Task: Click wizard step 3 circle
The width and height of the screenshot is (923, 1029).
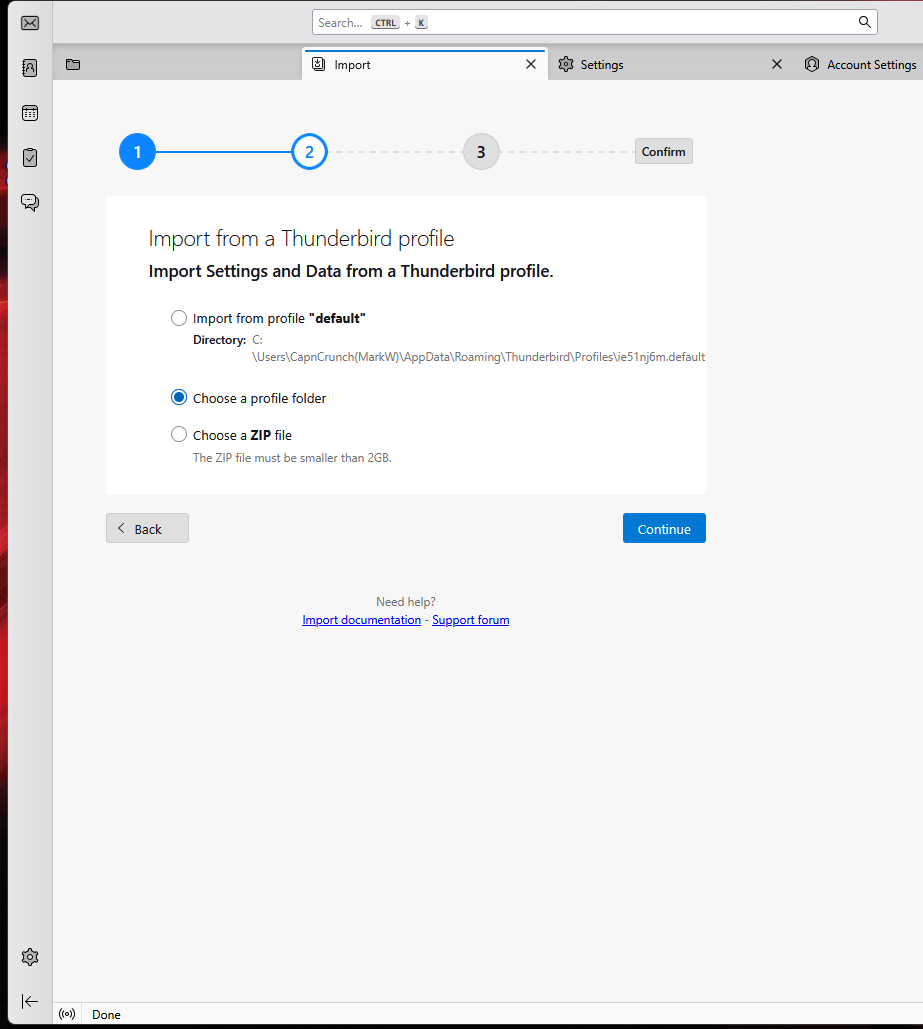Action: coord(481,152)
